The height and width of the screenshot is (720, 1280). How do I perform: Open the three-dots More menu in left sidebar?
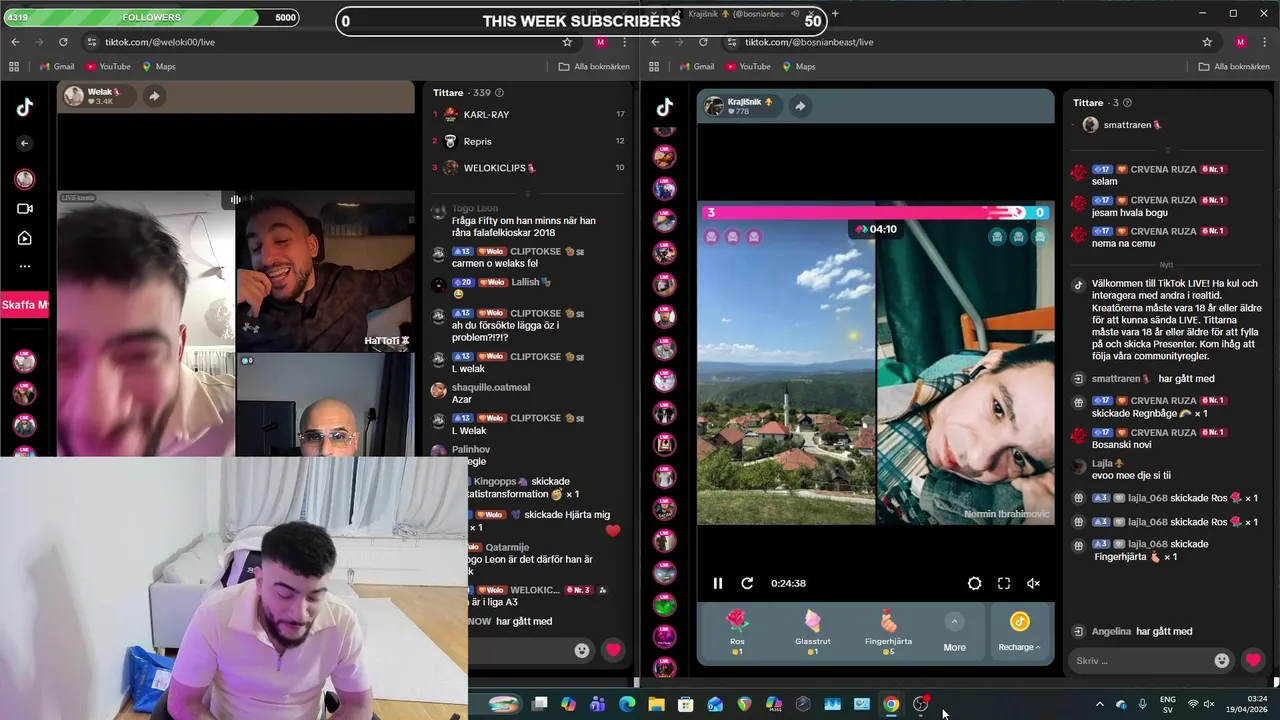coord(25,266)
